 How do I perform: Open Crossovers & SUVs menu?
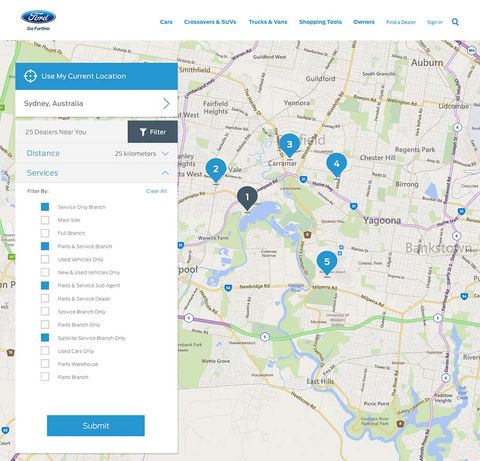pyautogui.click(x=210, y=22)
